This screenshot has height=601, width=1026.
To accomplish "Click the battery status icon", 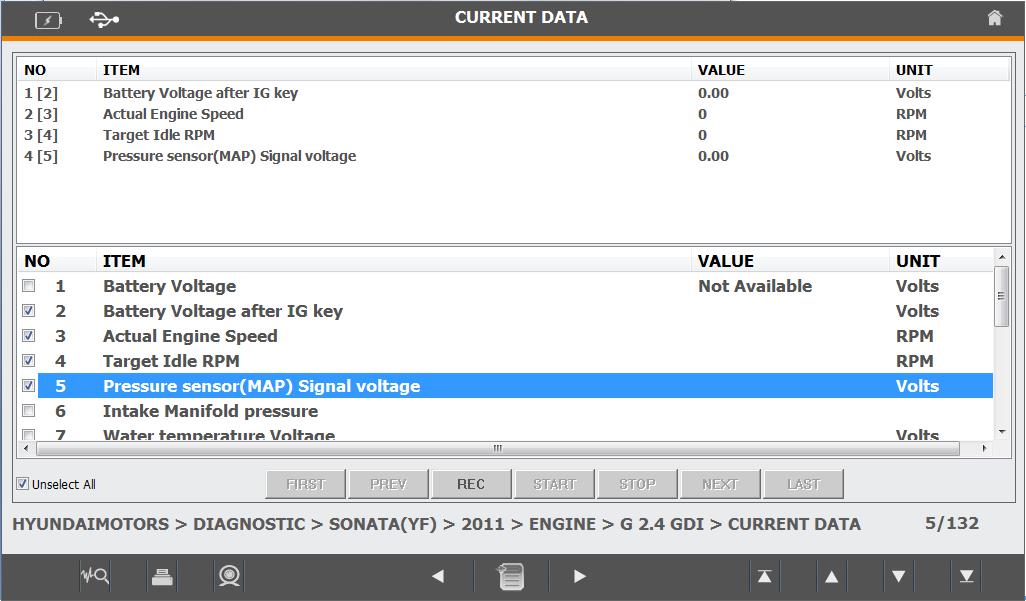I will coord(48,19).
